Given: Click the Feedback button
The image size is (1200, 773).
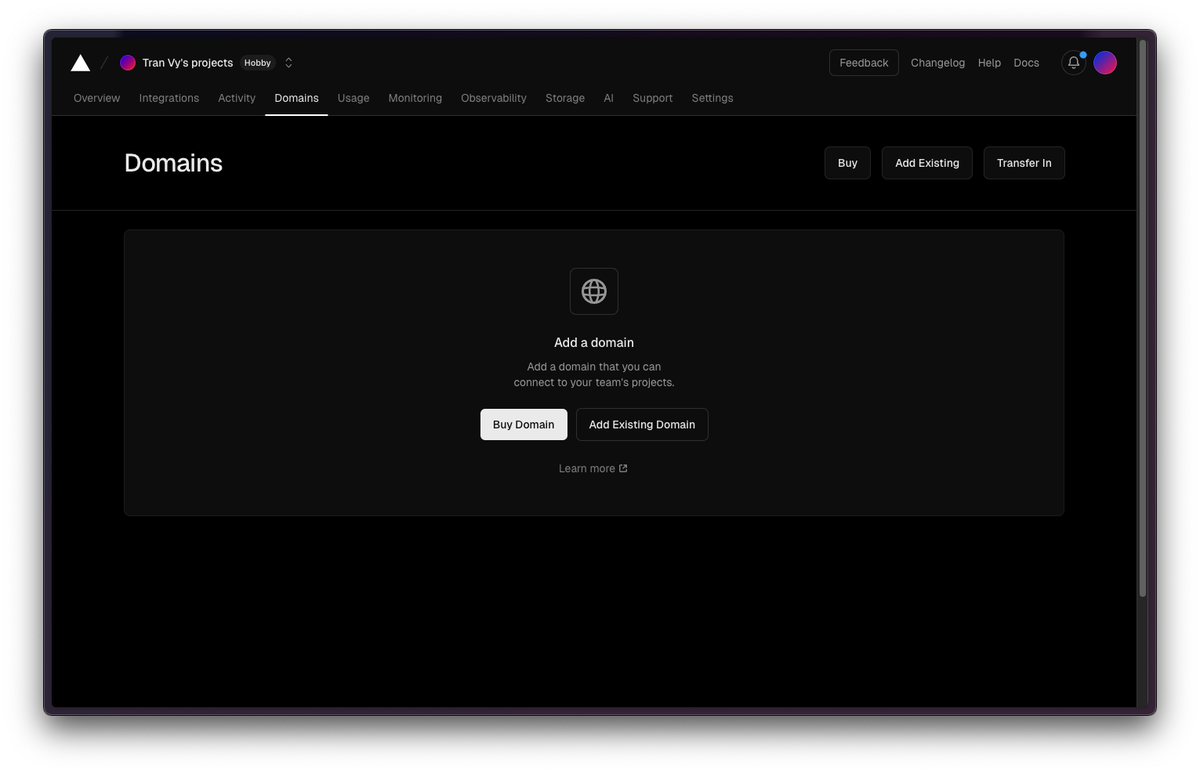Looking at the screenshot, I should (x=863, y=62).
